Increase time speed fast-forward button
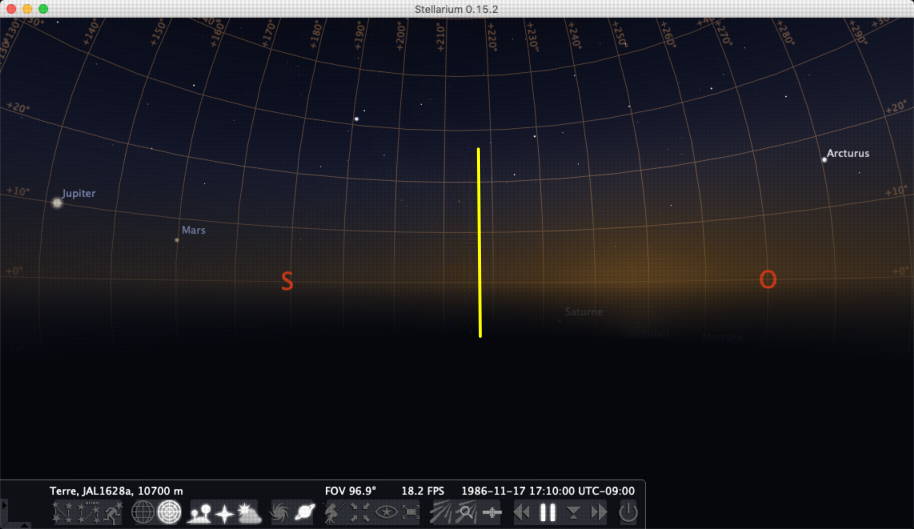Viewport: 914px width, 529px height. [x=598, y=513]
